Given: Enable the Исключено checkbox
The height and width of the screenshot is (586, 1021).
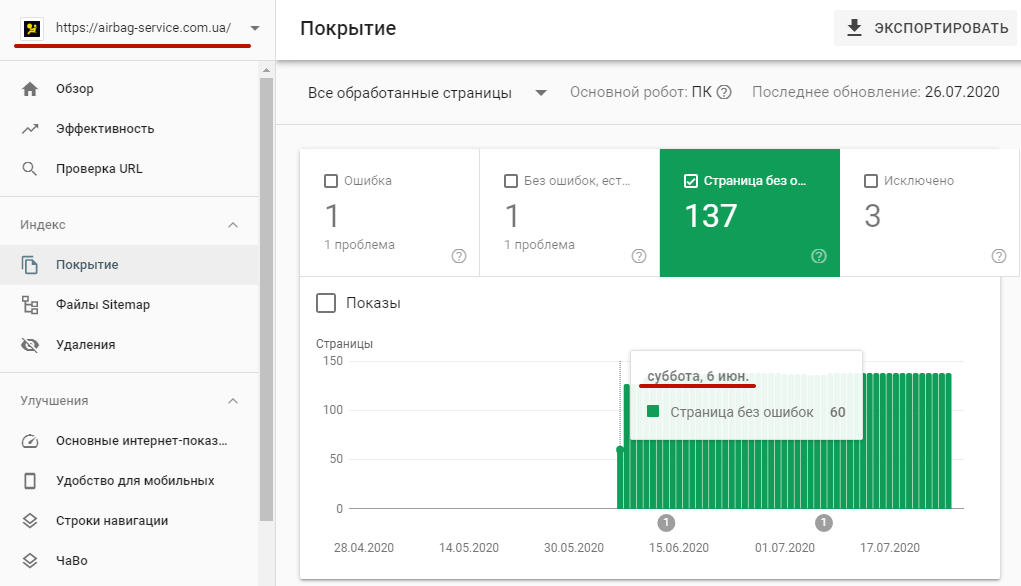Looking at the screenshot, I should tap(871, 181).
